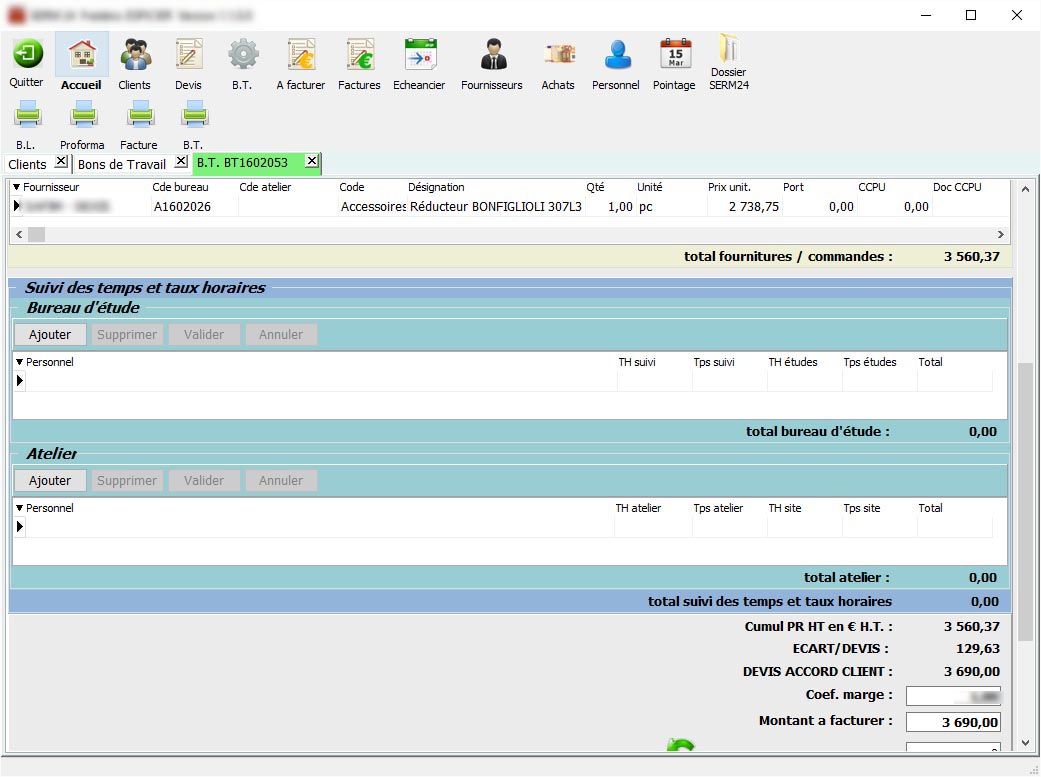Click the horizontal scrollbar left arrow
1041x777 pixels.
(x=19, y=234)
